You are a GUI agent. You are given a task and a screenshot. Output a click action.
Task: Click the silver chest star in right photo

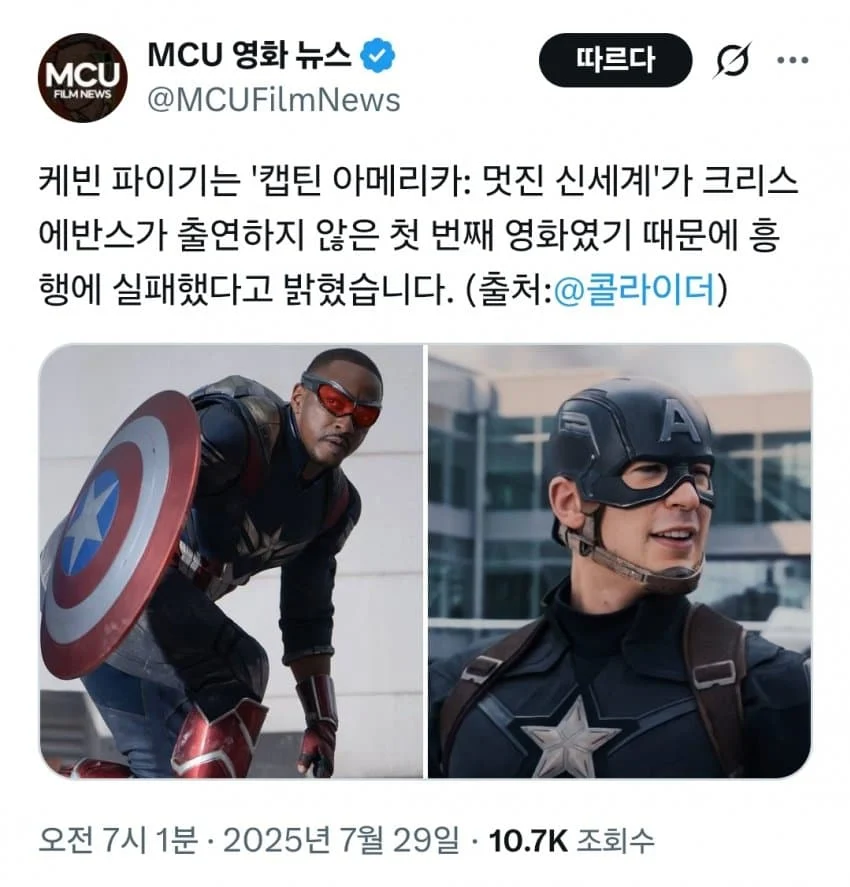click(x=569, y=735)
